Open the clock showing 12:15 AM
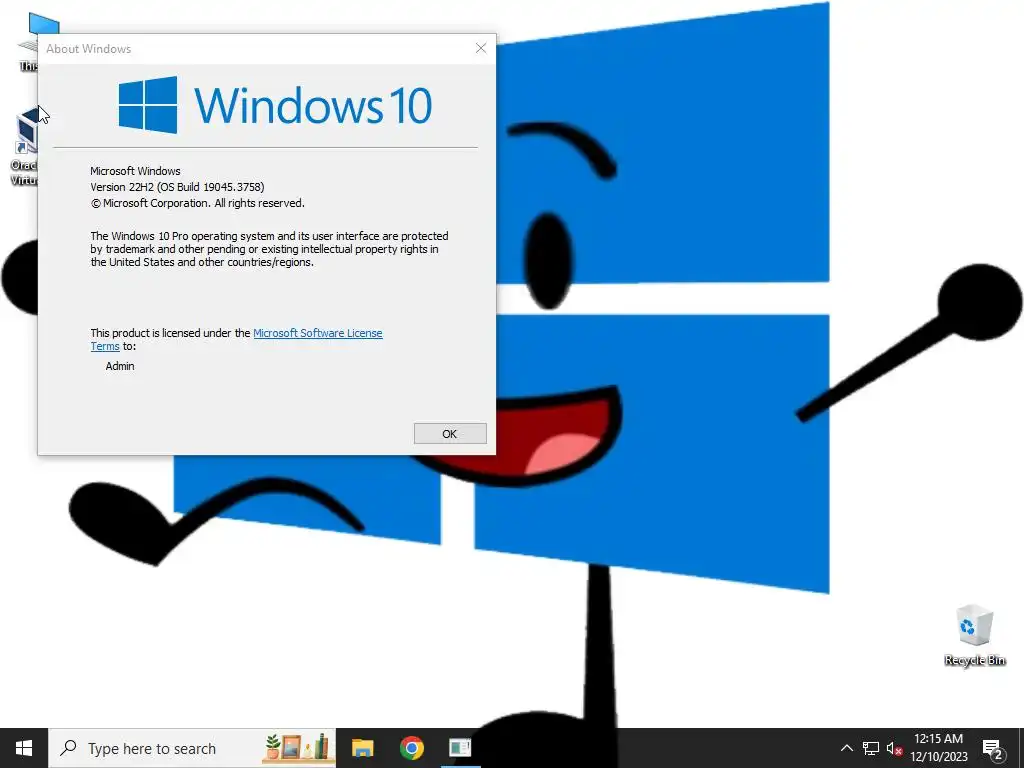This screenshot has width=1024, height=768. [x=938, y=748]
